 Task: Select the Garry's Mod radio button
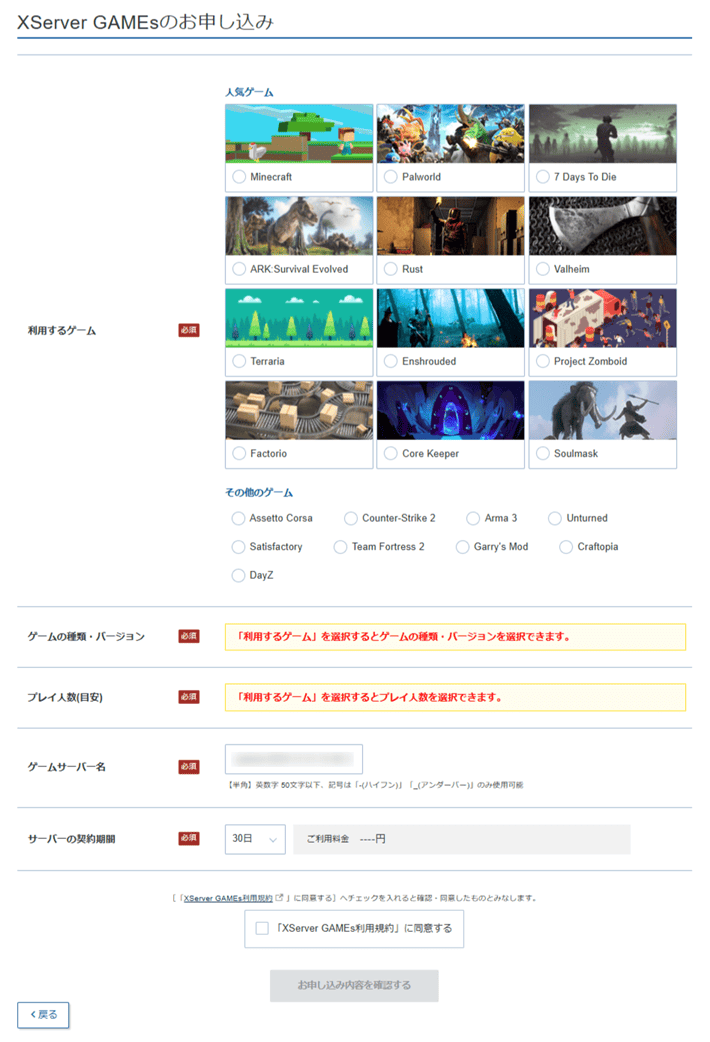(x=462, y=547)
